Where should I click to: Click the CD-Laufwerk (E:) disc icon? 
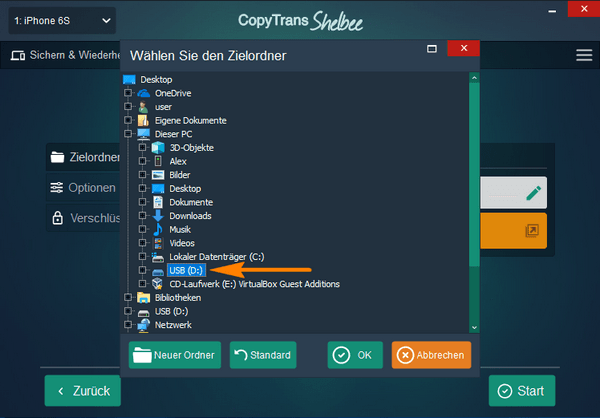(x=158, y=284)
